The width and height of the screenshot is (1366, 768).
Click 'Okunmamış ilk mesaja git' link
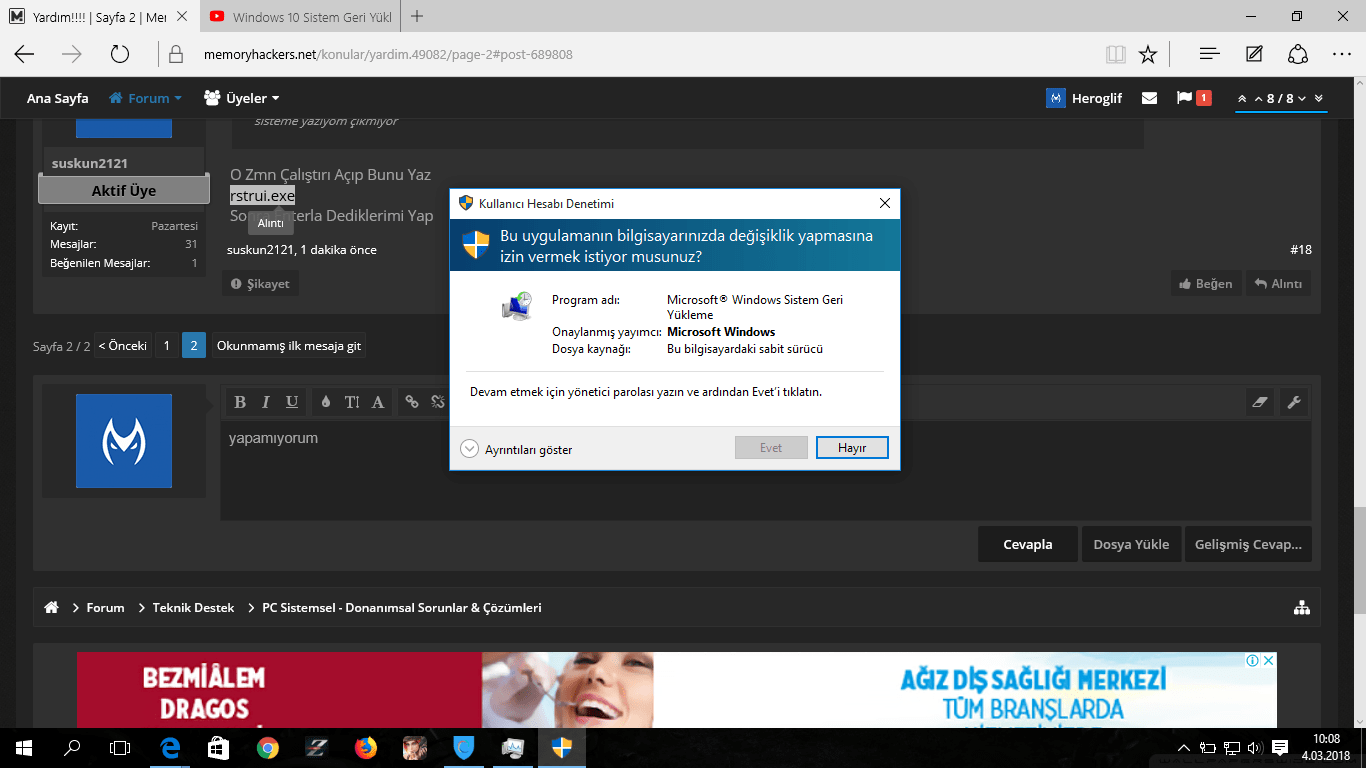289,346
